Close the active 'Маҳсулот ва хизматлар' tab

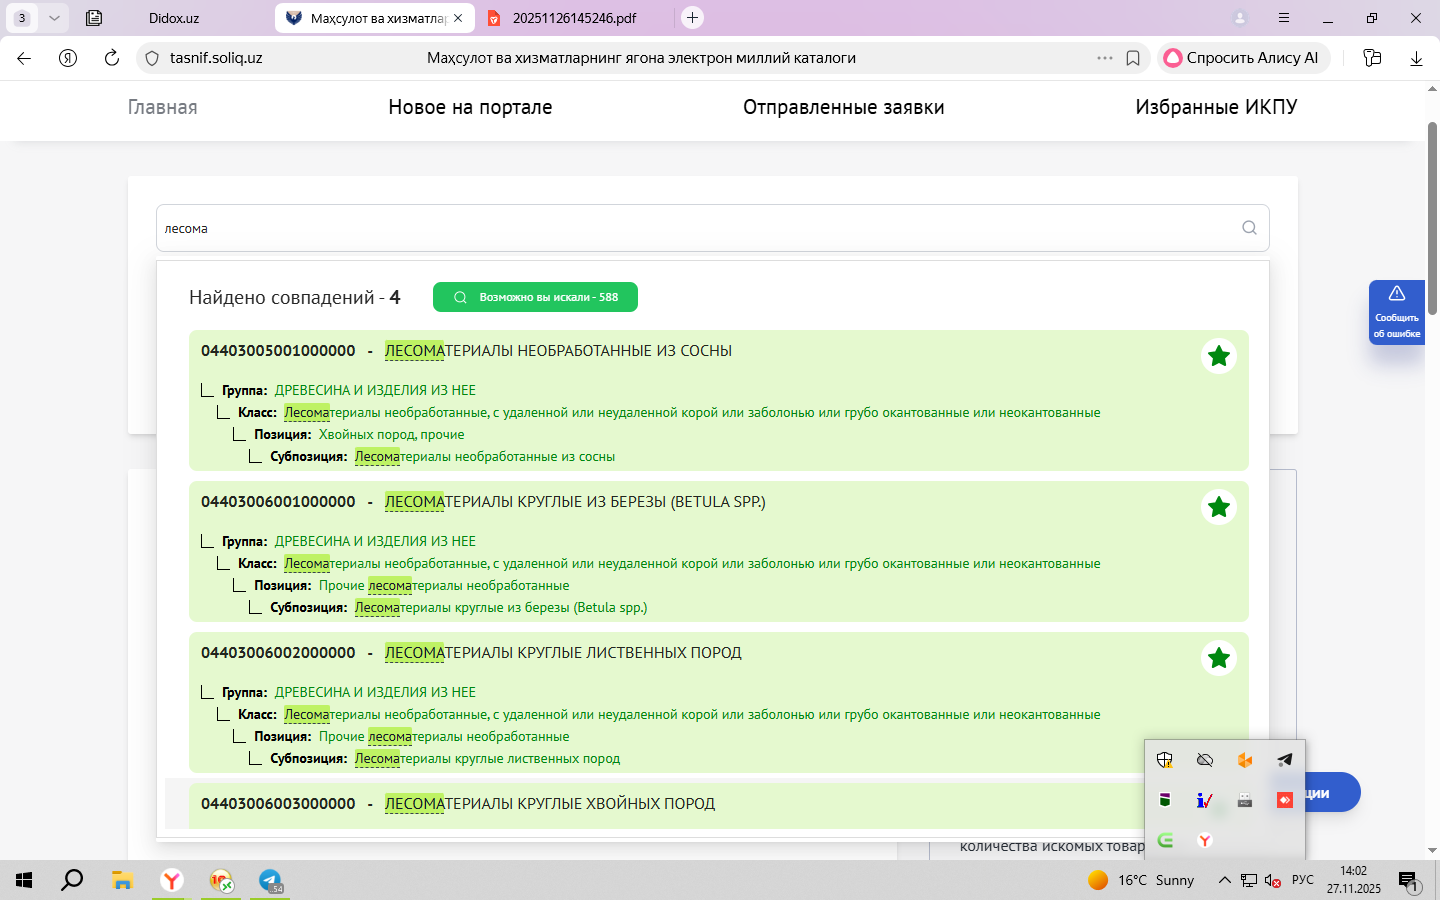tap(458, 18)
